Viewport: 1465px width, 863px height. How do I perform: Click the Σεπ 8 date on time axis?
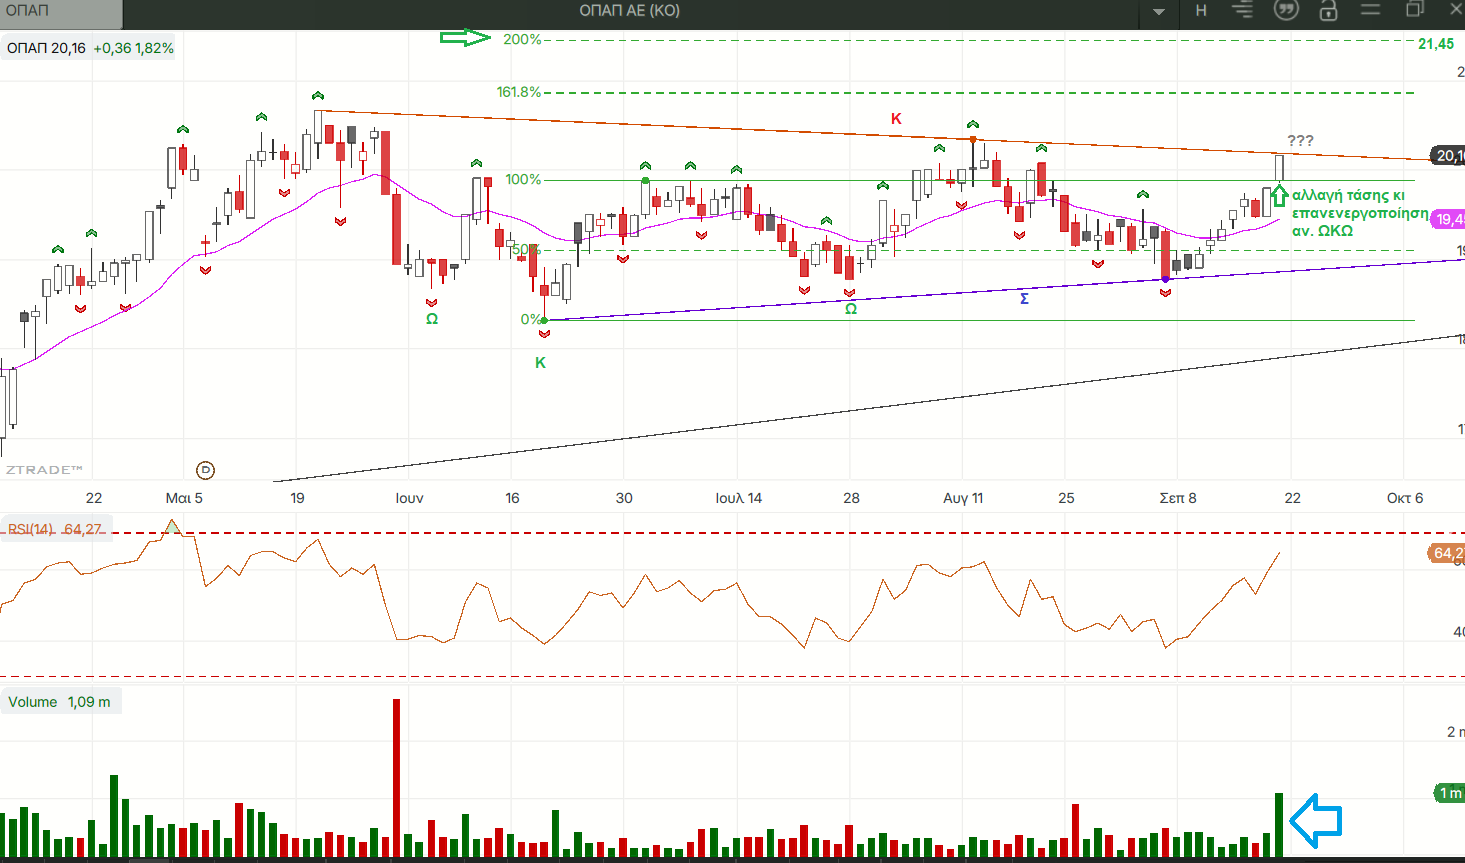1177,498
